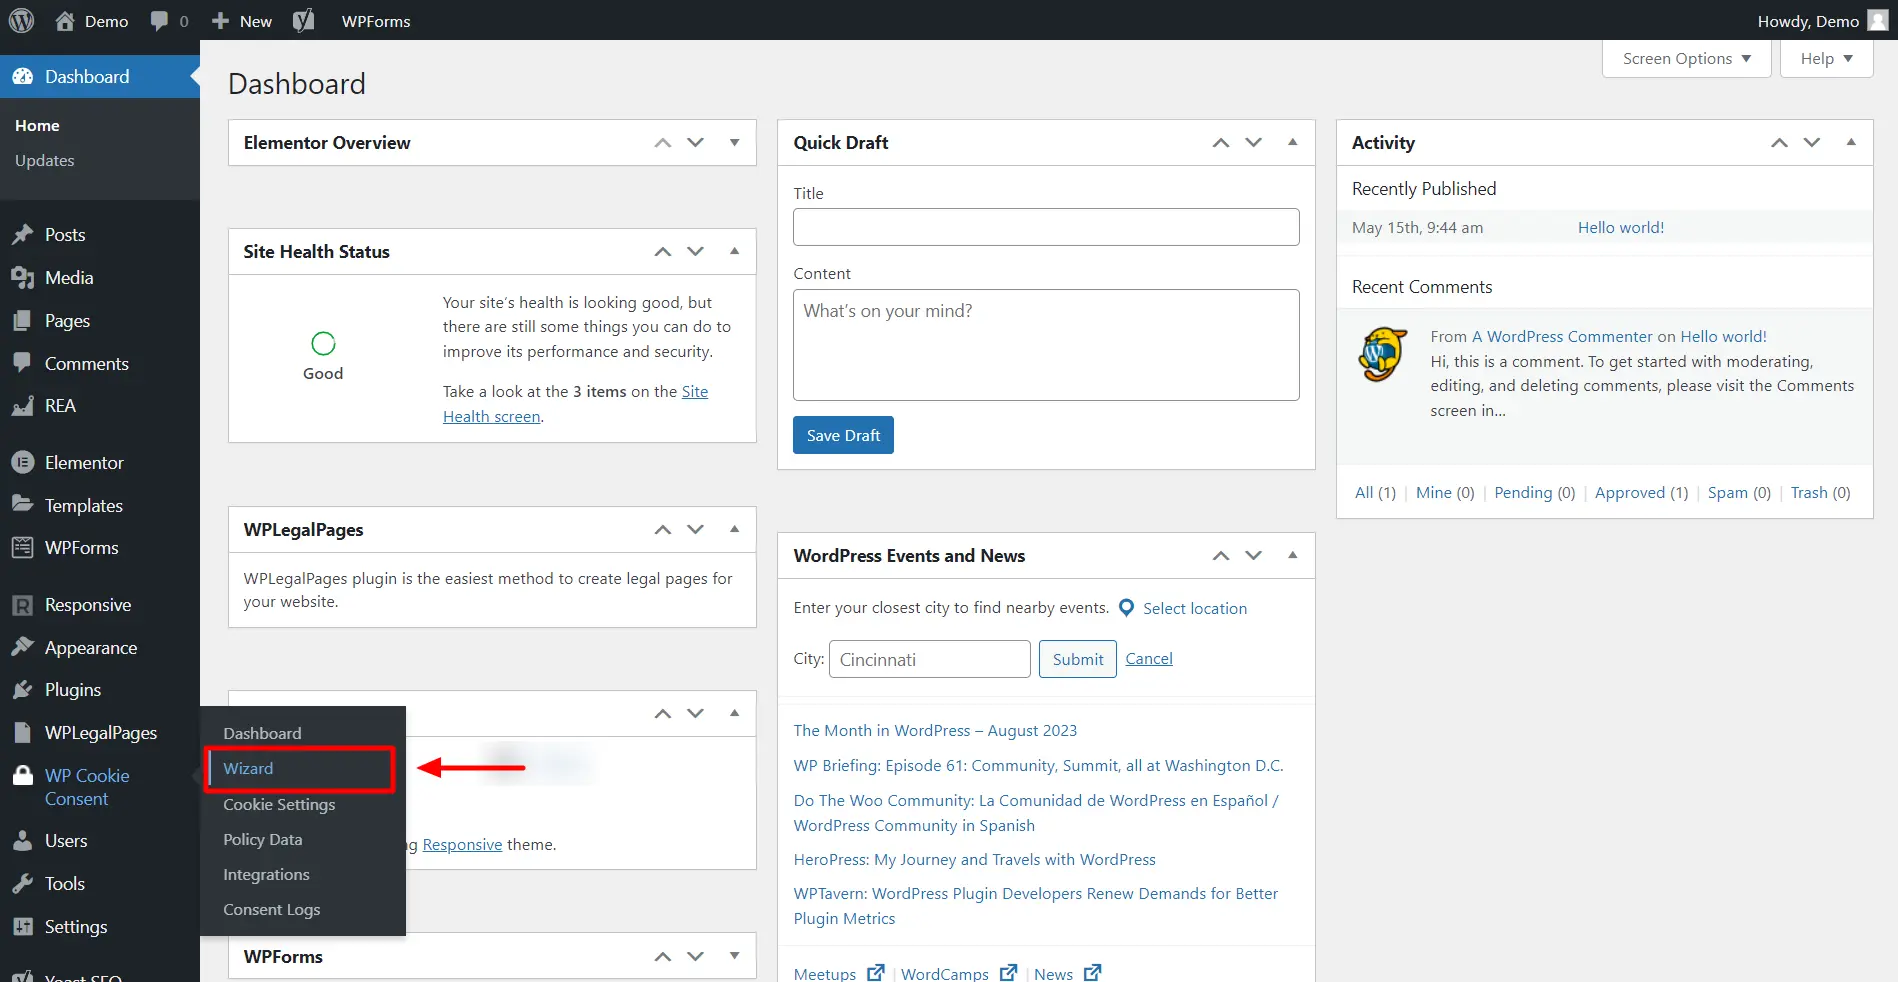Select Wizard from WP Cookie Consent submenu
The width and height of the screenshot is (1898, 982).
click(248, 768)
